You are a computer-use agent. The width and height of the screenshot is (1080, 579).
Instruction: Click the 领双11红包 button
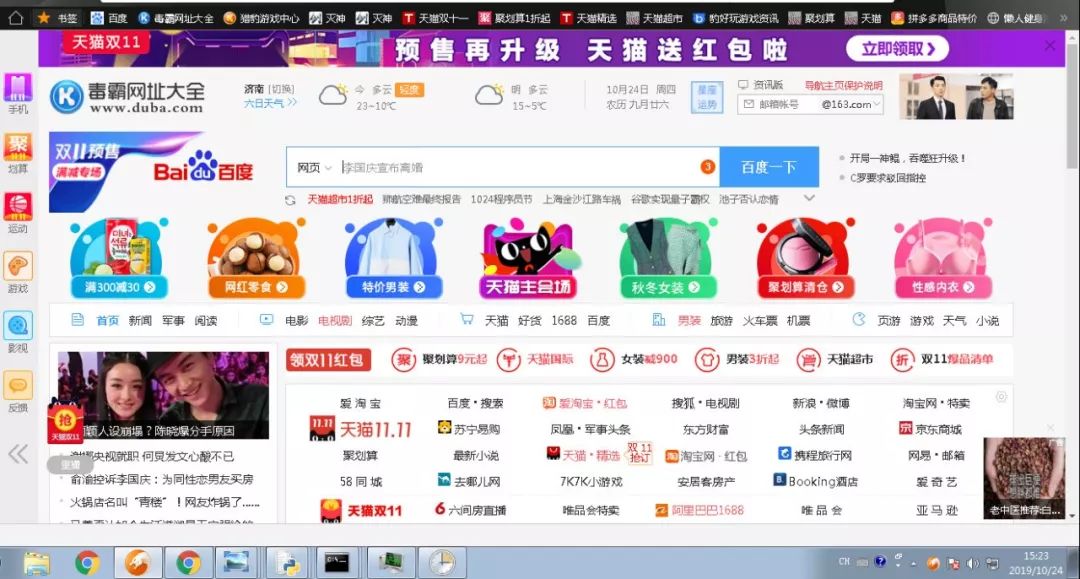pyautogui.click(x=329, y=359)
